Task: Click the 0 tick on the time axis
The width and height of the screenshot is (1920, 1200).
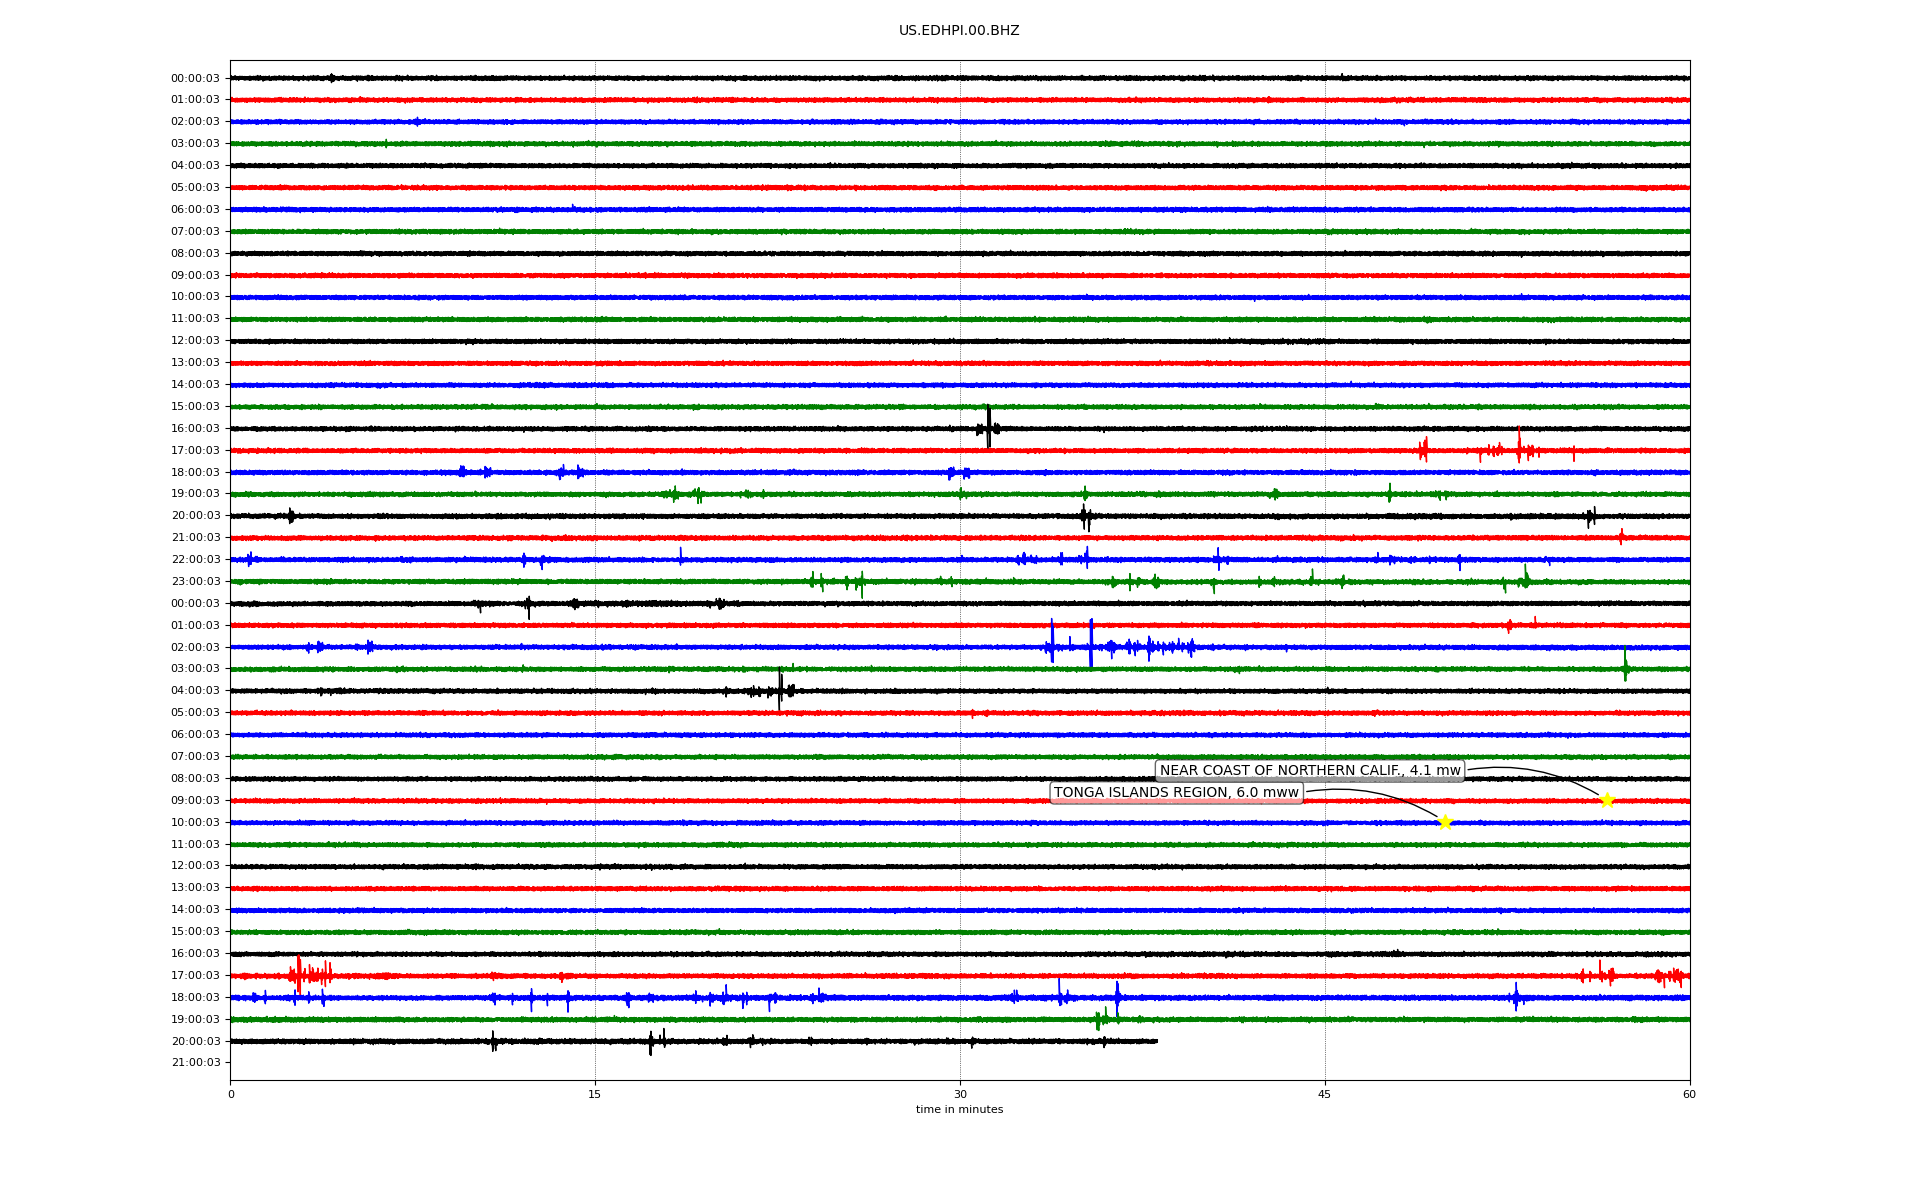Action: (x=231, y=1094)
